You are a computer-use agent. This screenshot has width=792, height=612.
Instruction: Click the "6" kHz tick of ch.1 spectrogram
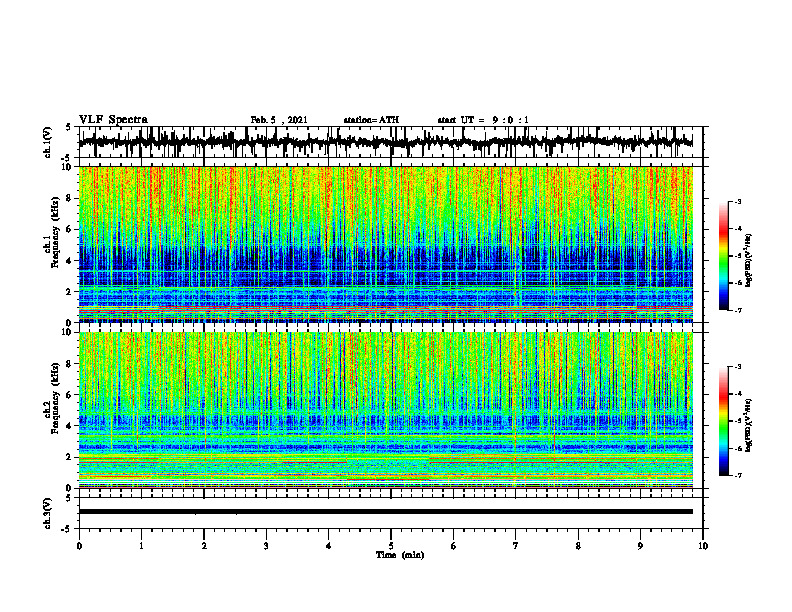[x=70, y=229]
